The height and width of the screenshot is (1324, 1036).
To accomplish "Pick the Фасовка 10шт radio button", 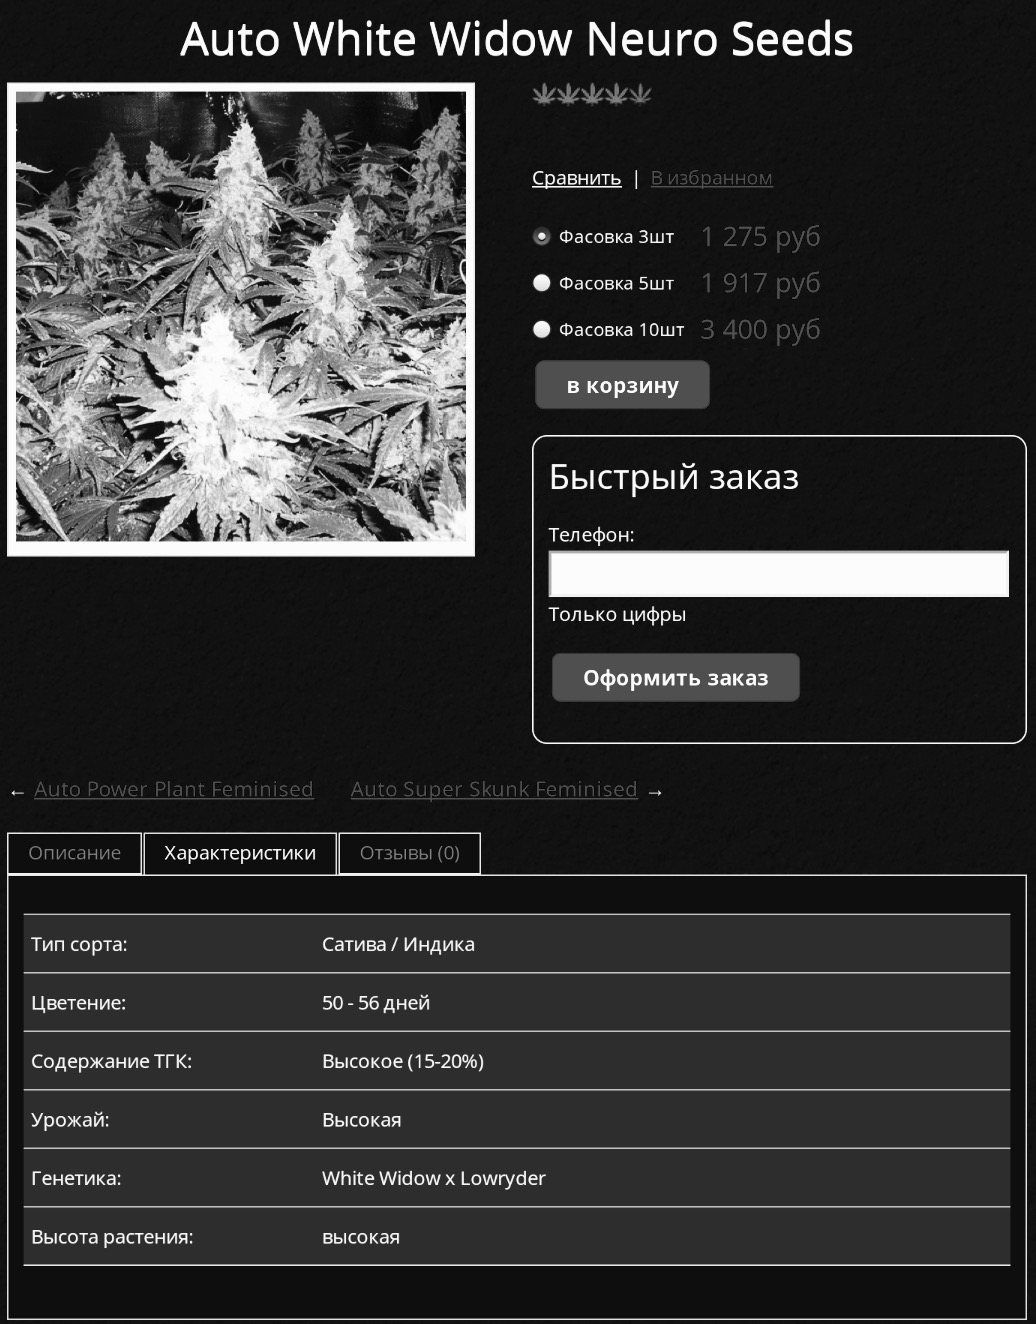I will tap(542, 329).
